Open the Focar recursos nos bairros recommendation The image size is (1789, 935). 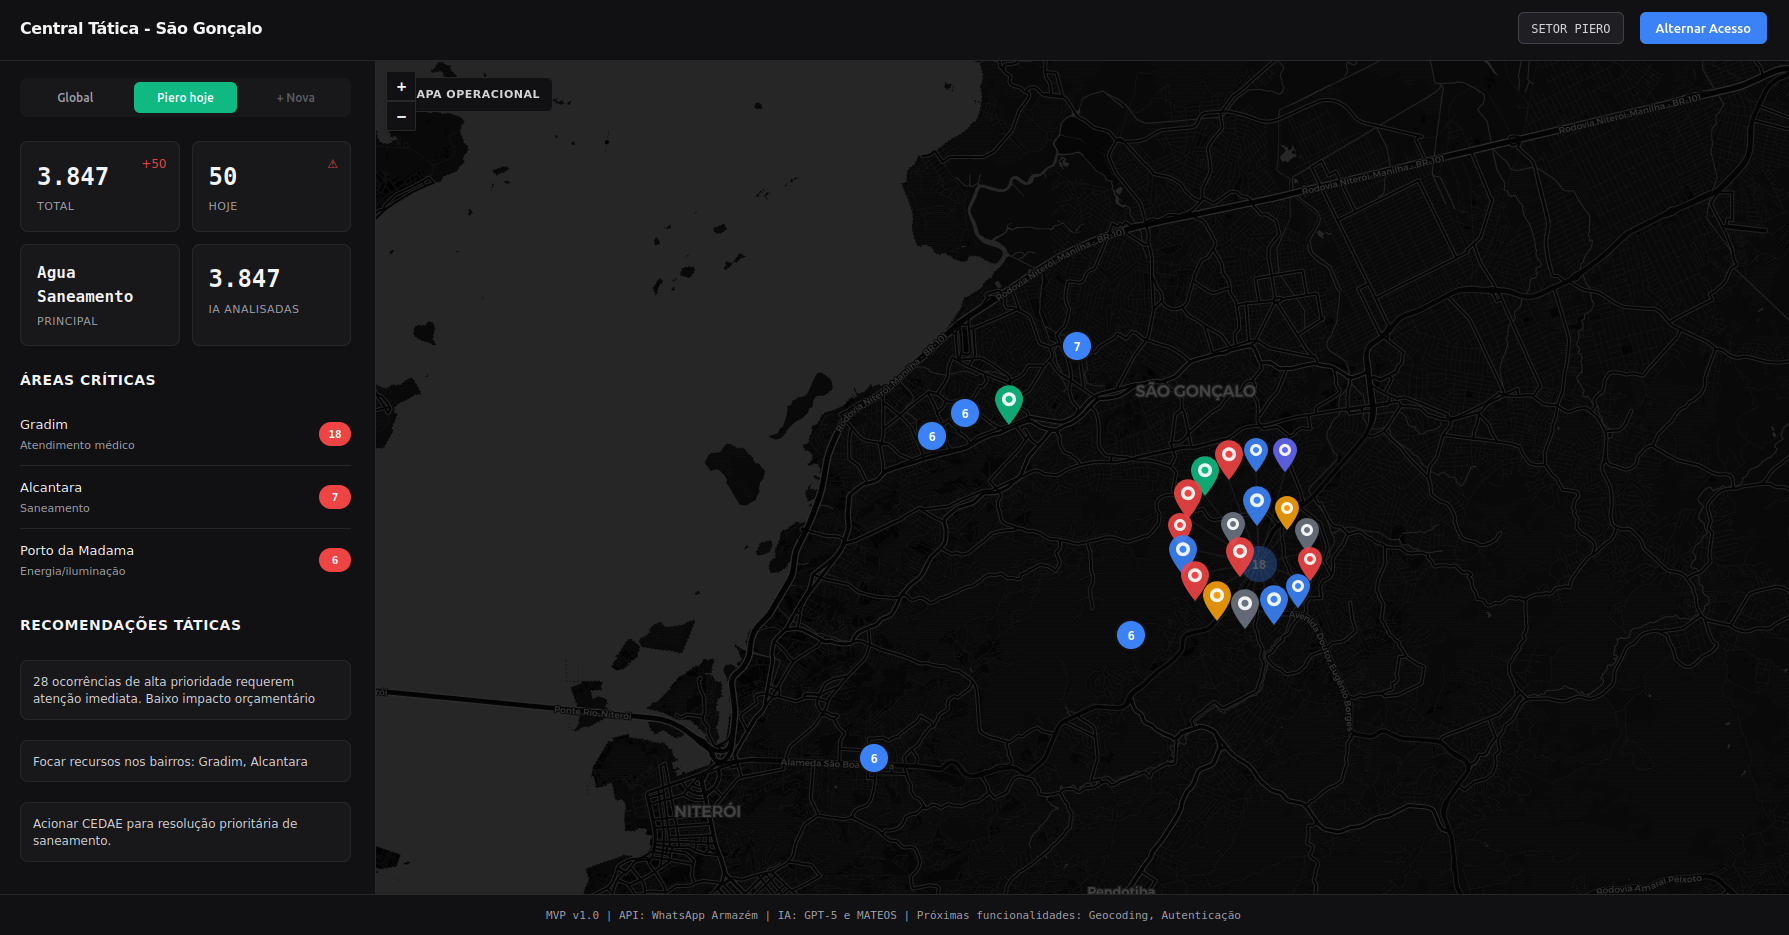(x=185, y=761)
